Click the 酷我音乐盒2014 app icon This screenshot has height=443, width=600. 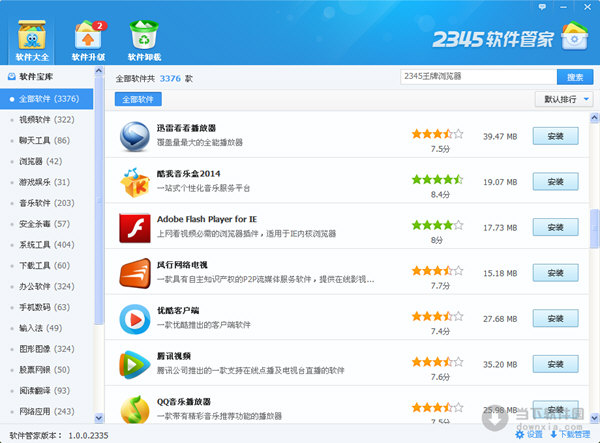134,182
